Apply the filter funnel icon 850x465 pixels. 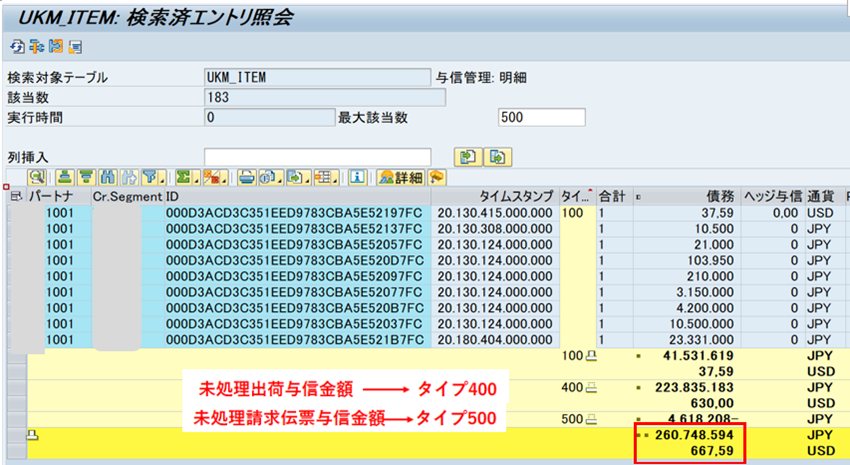click(150, 177)
